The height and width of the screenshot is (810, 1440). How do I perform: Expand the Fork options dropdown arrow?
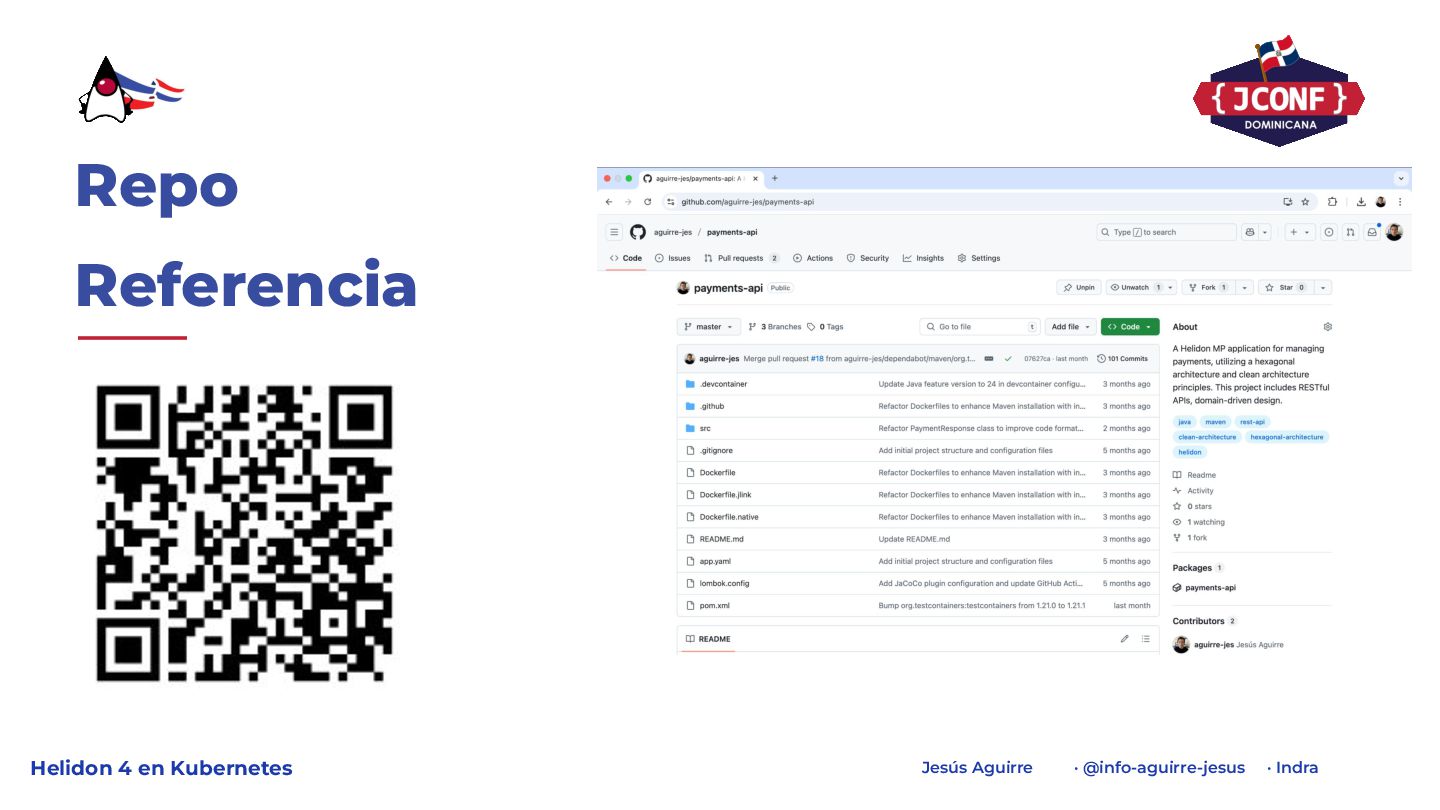coord(1244,287)
